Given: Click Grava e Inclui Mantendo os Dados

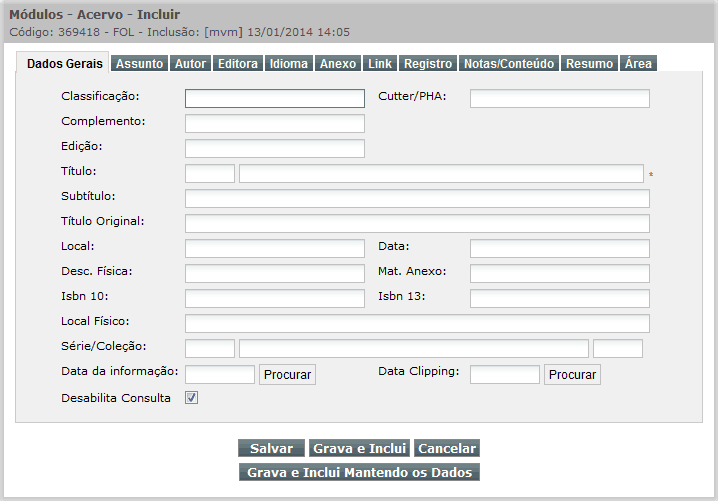Looking at the screenshot, I should click(359, 472).
